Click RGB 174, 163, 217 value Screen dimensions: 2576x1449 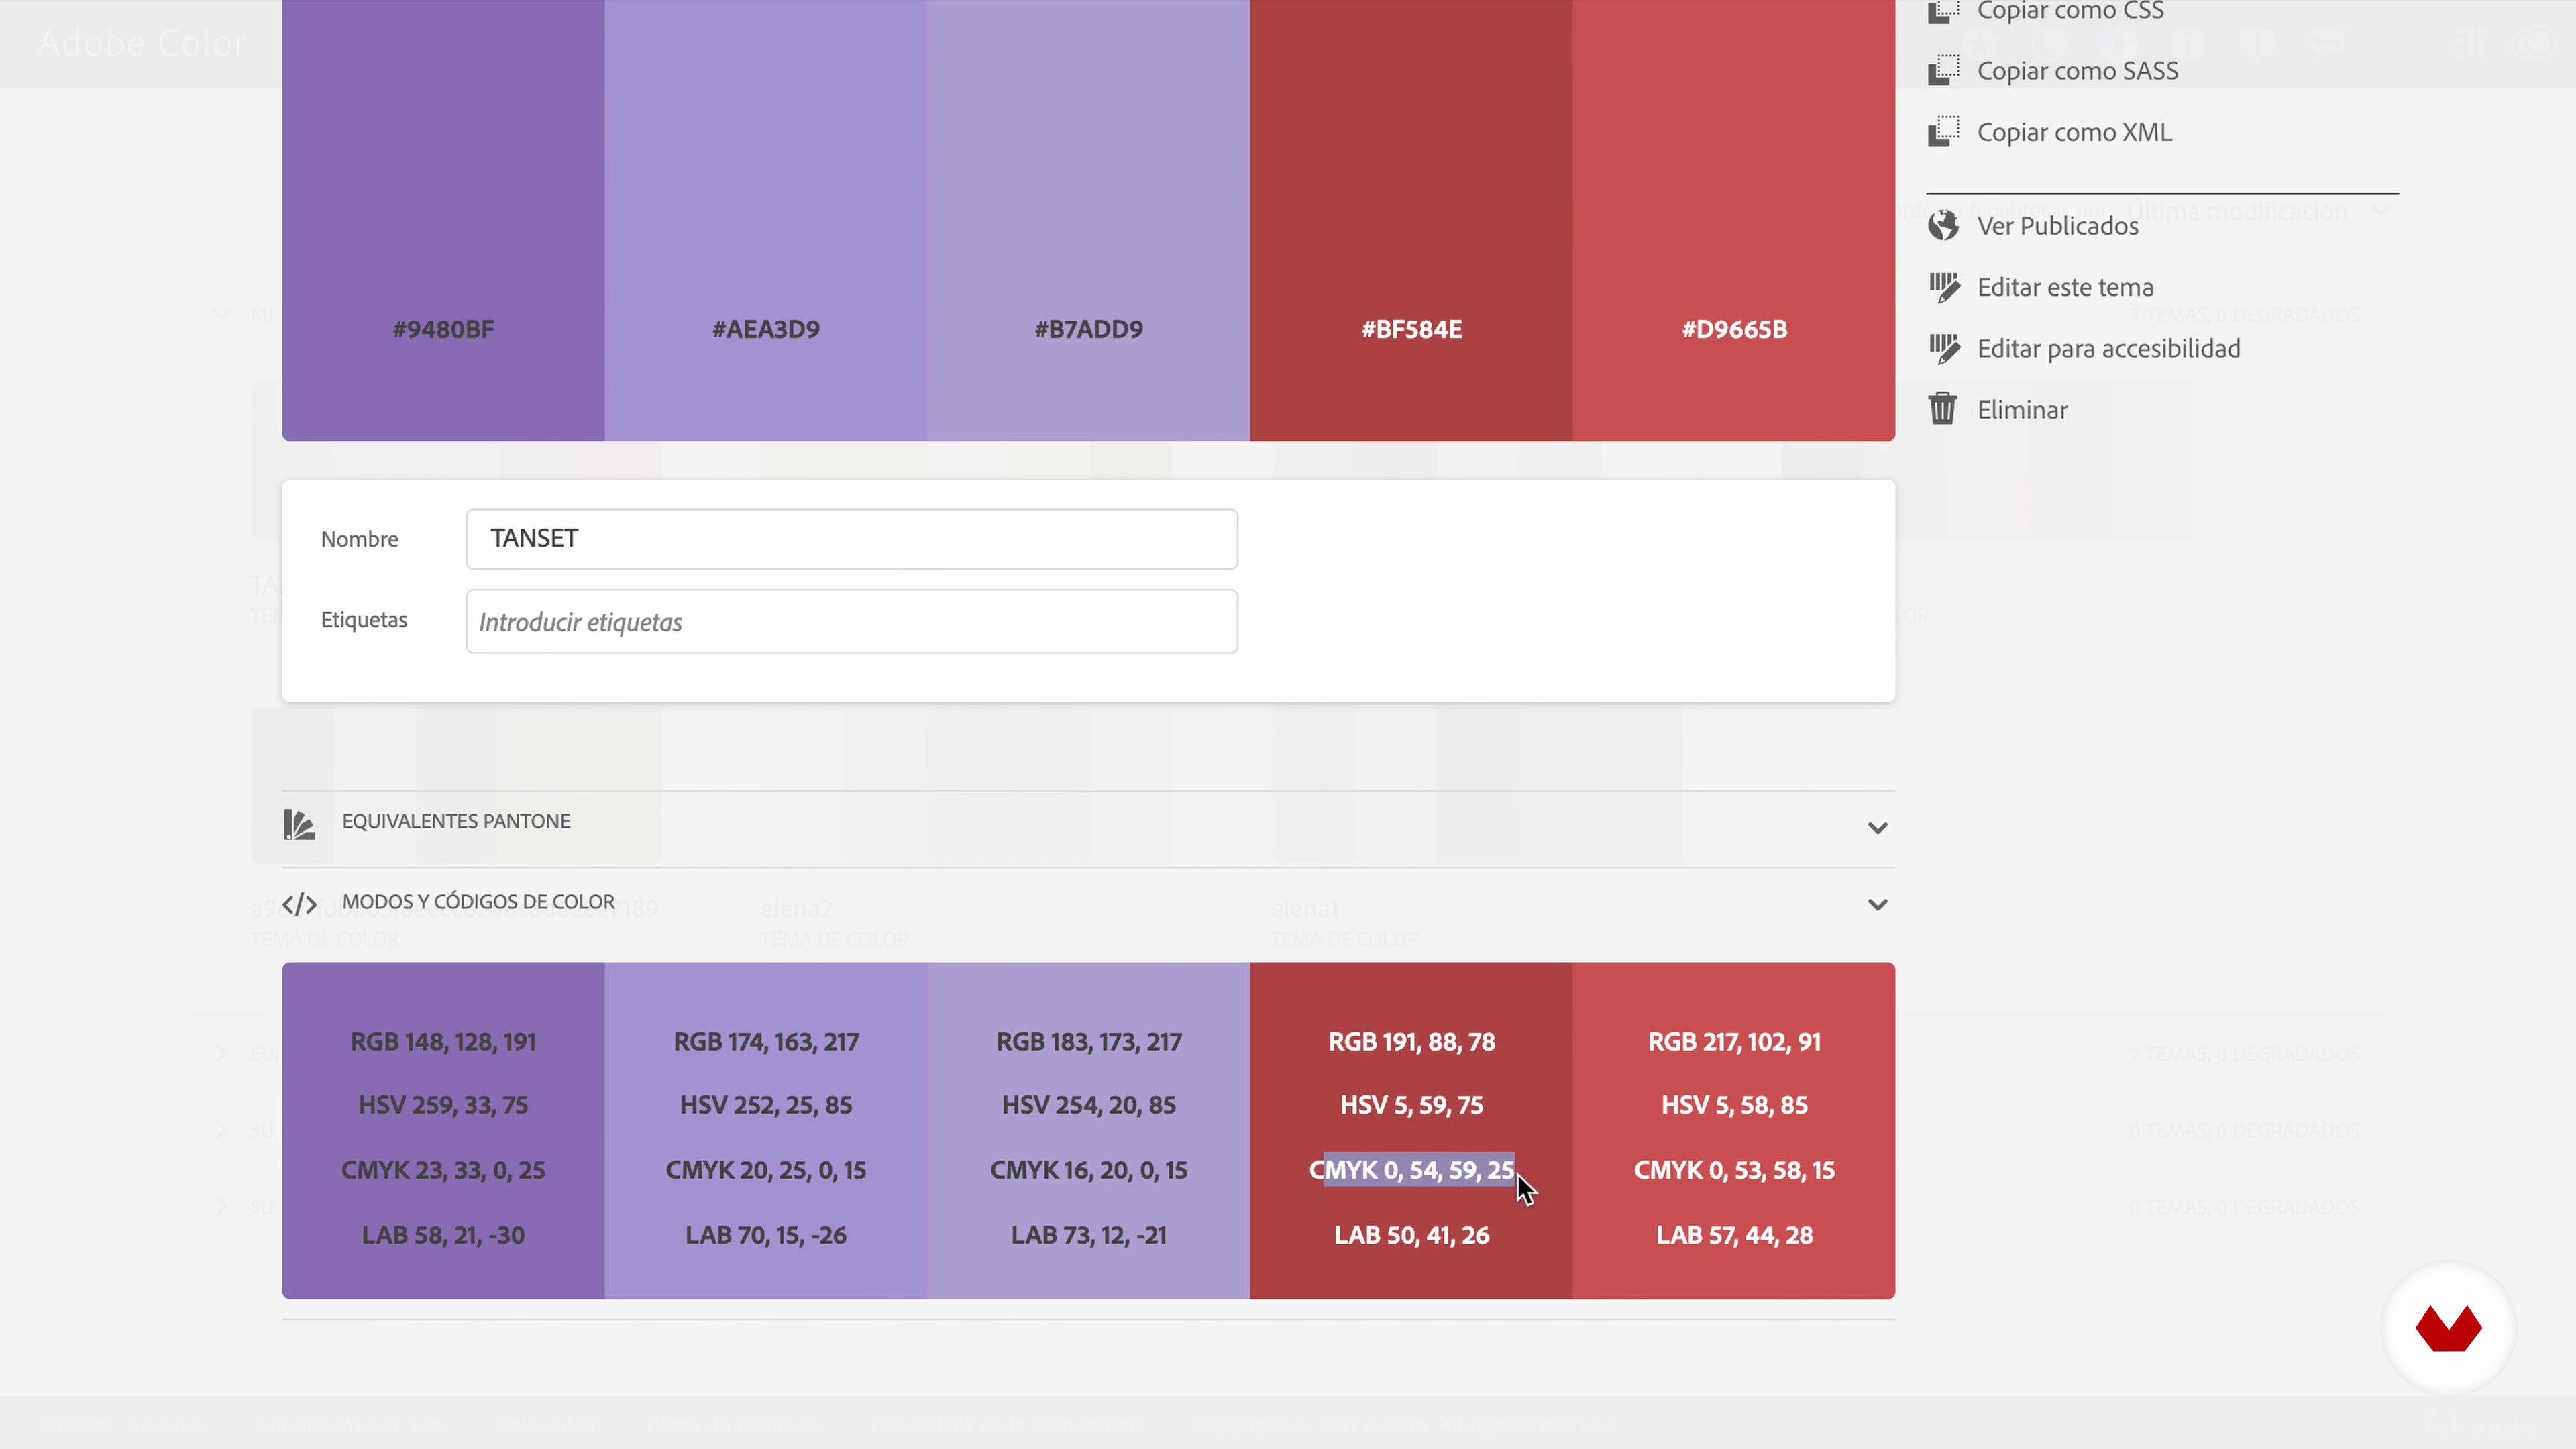(x=766, y=1042)
